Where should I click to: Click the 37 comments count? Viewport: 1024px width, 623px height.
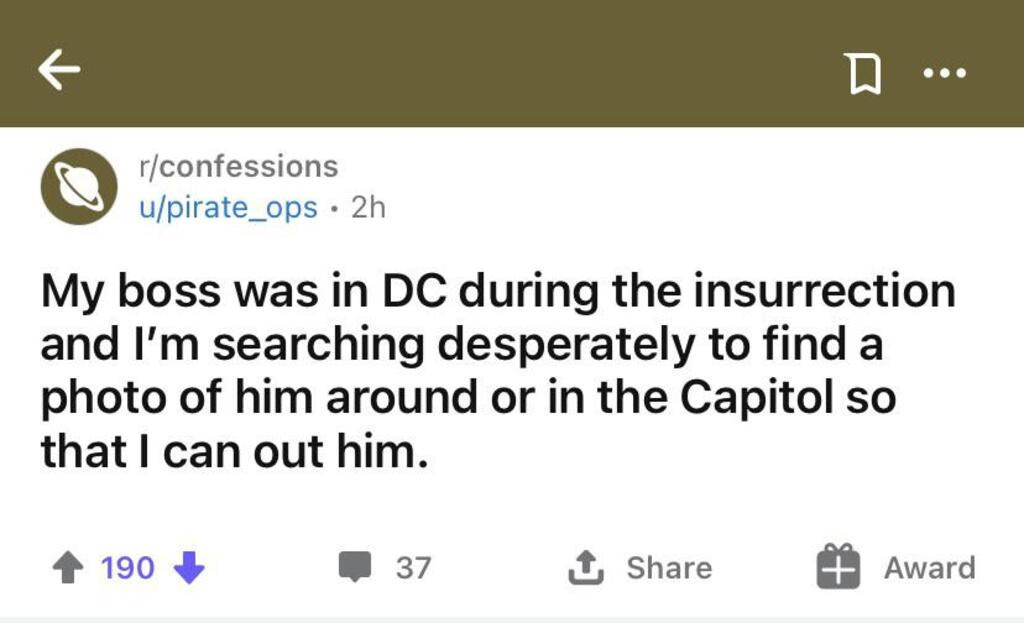click(x=413, y=568)
